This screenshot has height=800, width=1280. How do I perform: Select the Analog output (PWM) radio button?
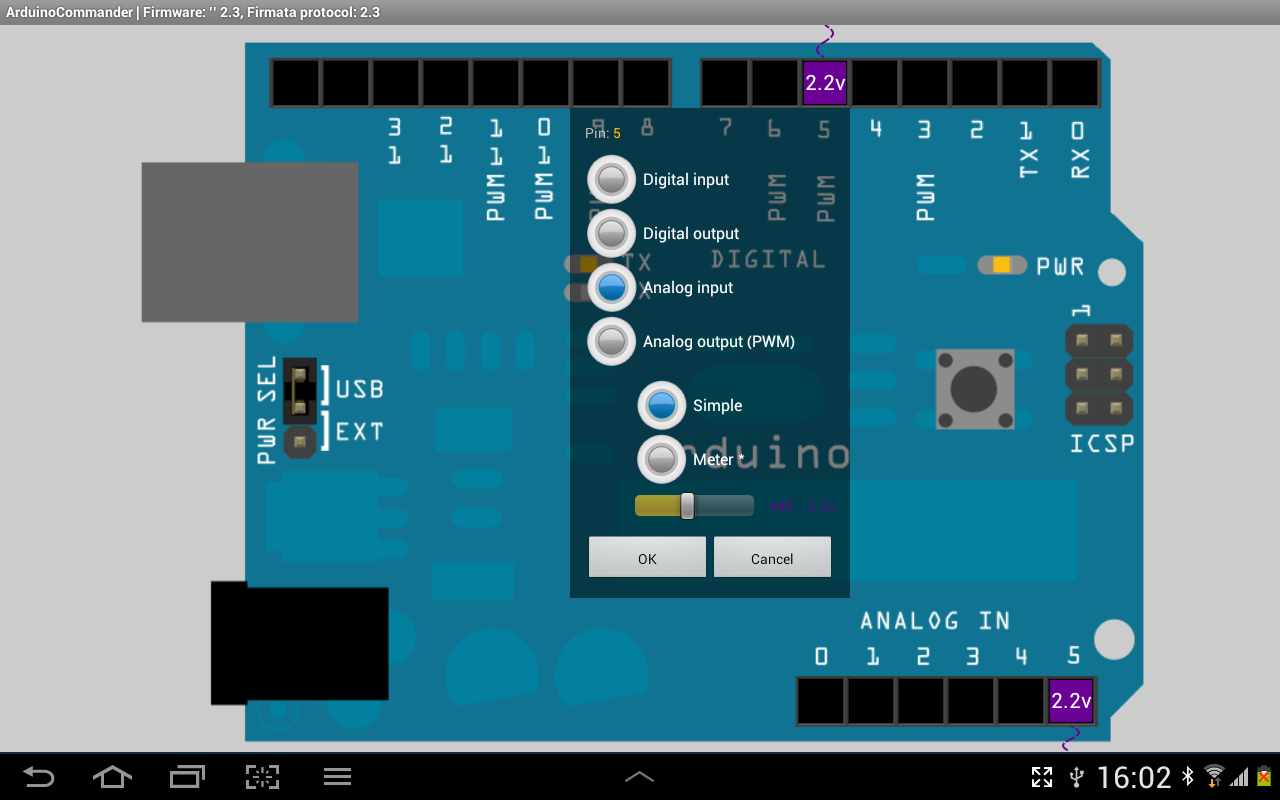[611, 342]
